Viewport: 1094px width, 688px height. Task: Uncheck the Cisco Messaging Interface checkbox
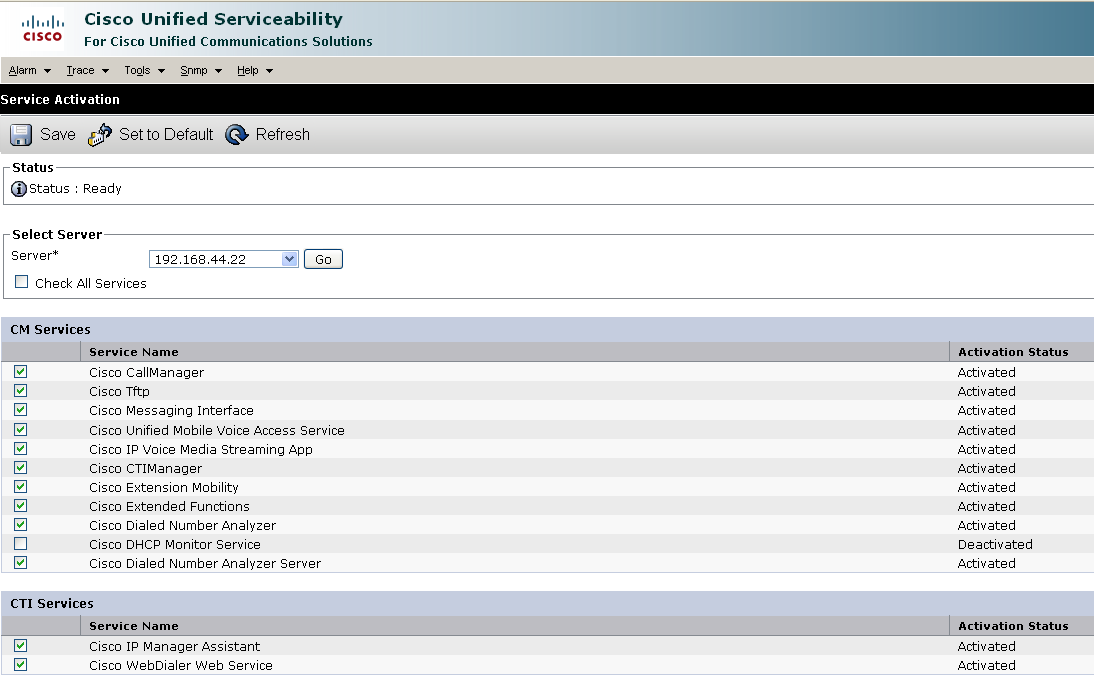(x=21, y=410)
